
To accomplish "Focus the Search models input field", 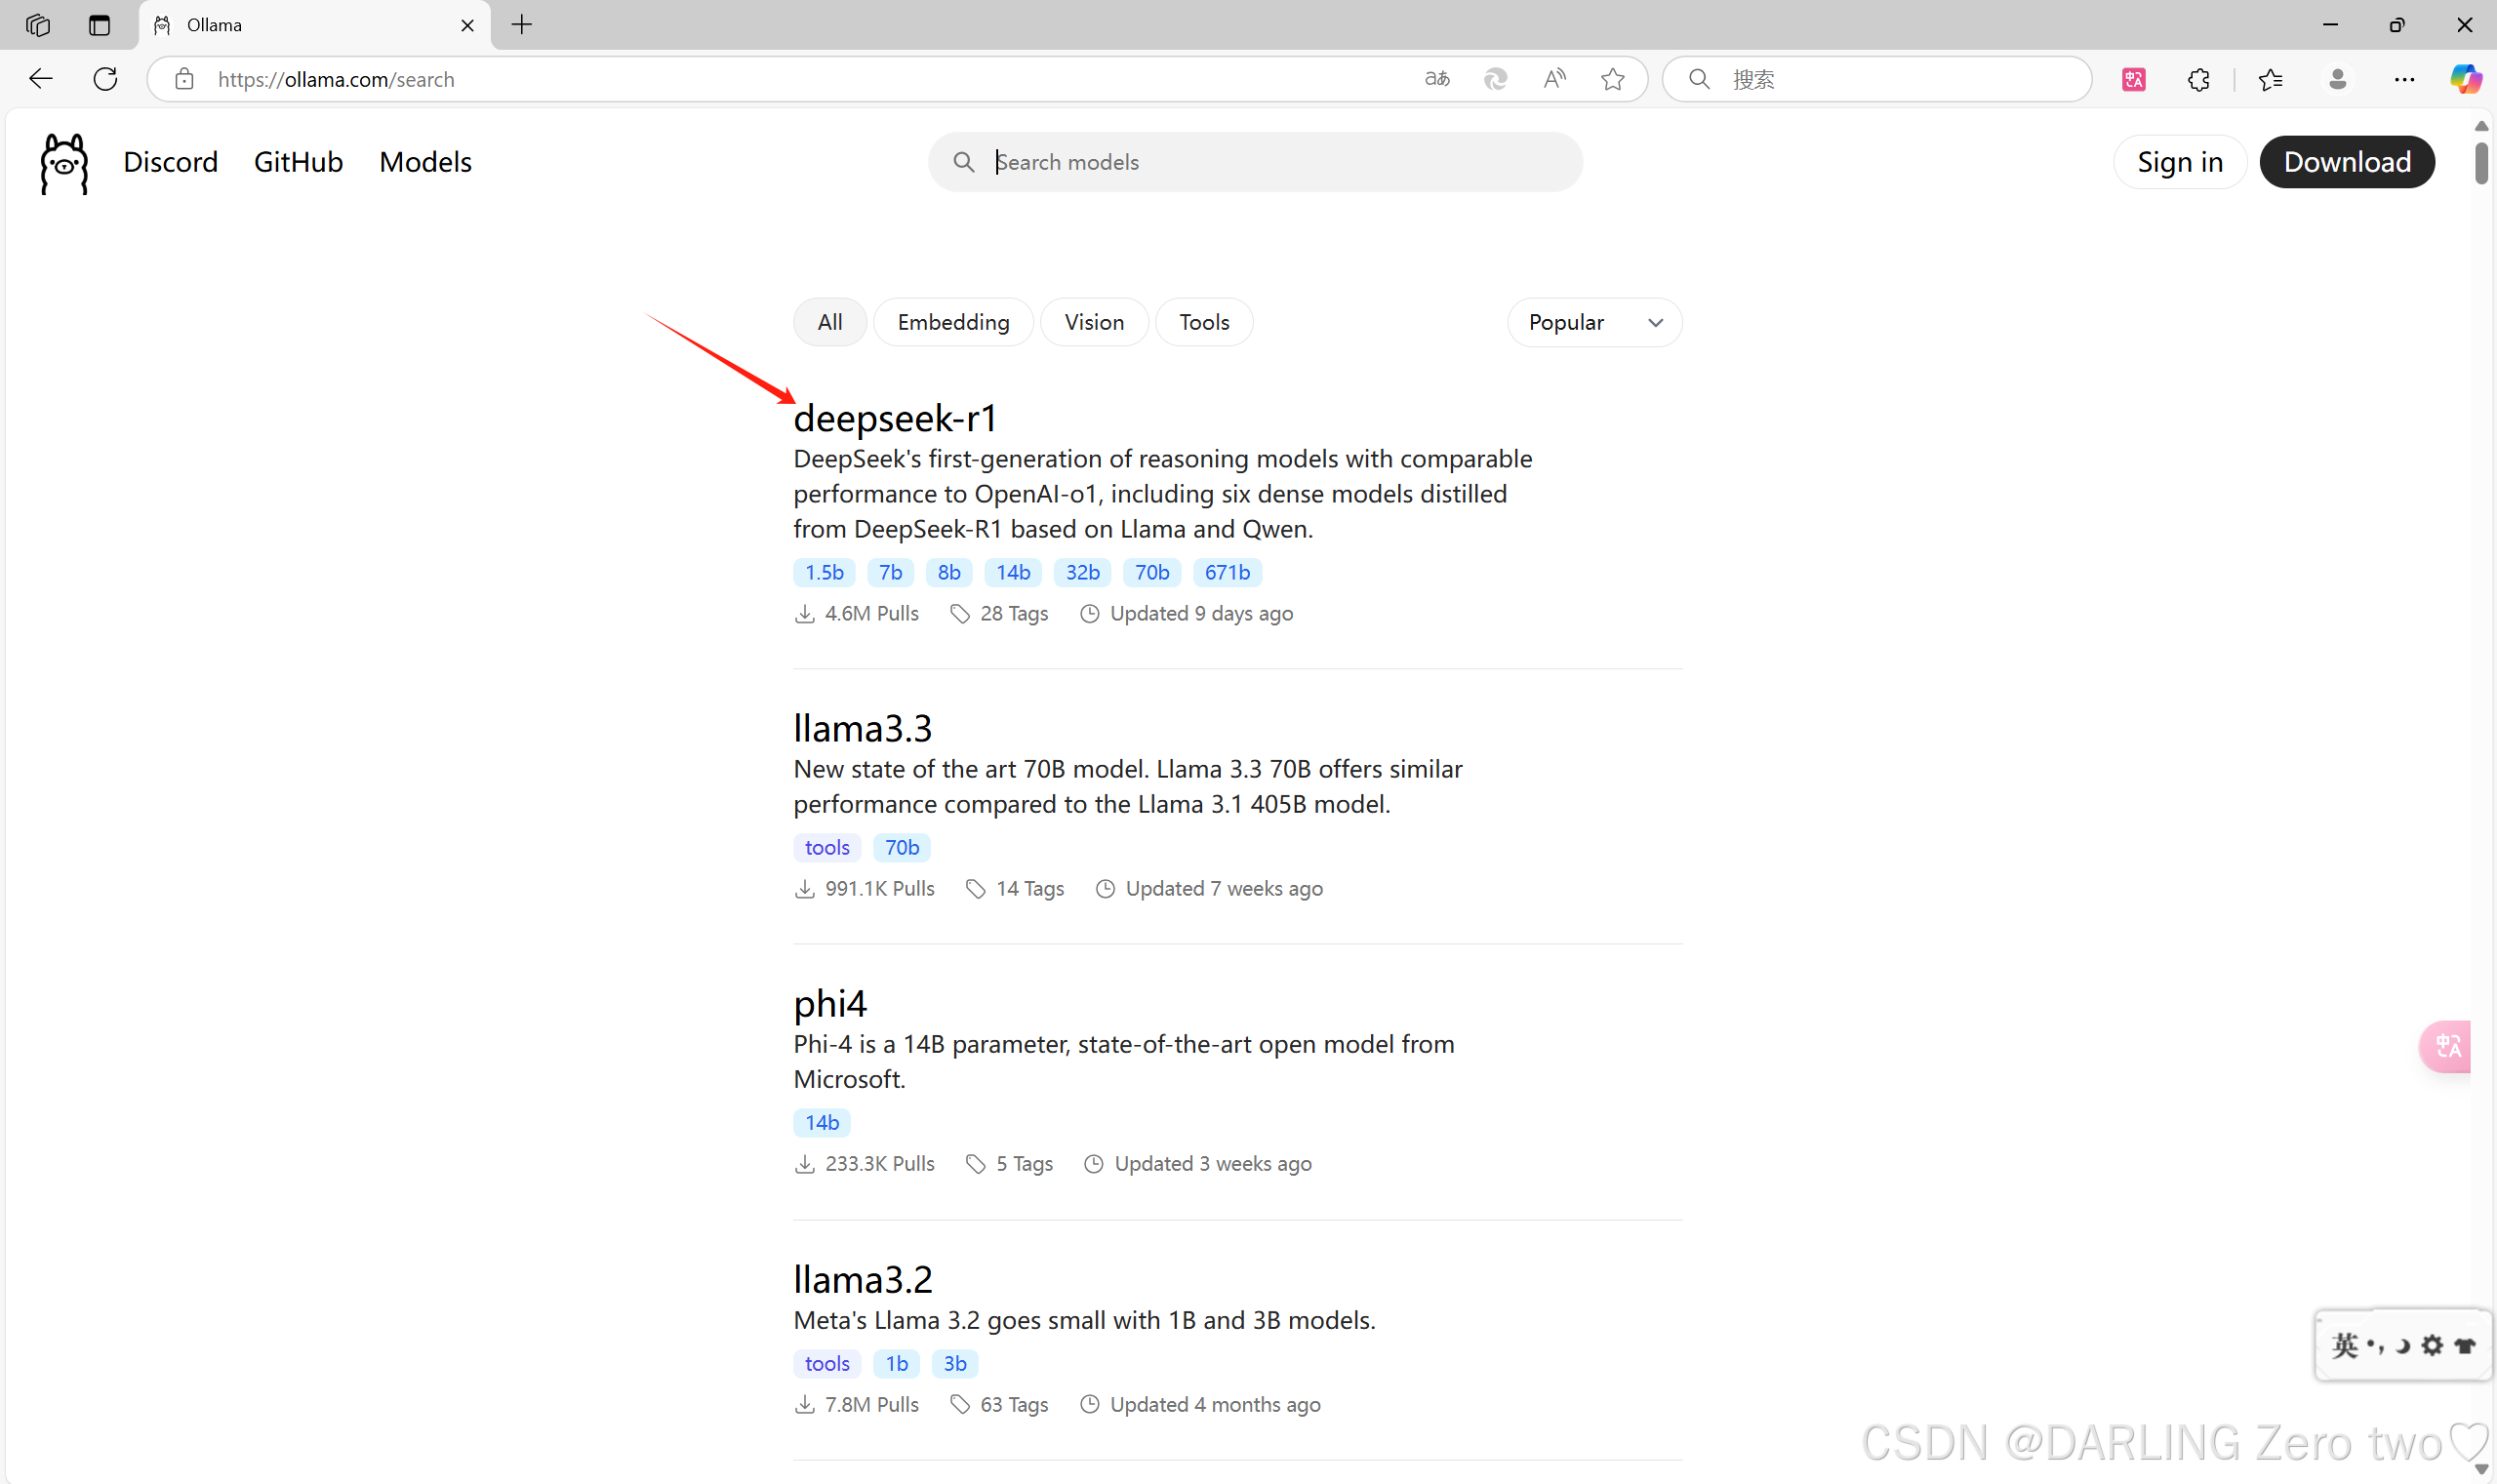I will tap(1270, 162).
